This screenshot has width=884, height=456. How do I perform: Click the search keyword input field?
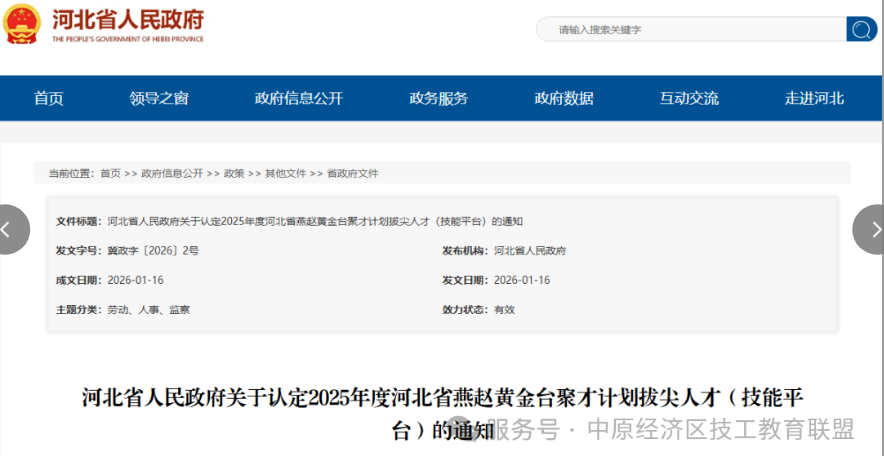(690, 29)
